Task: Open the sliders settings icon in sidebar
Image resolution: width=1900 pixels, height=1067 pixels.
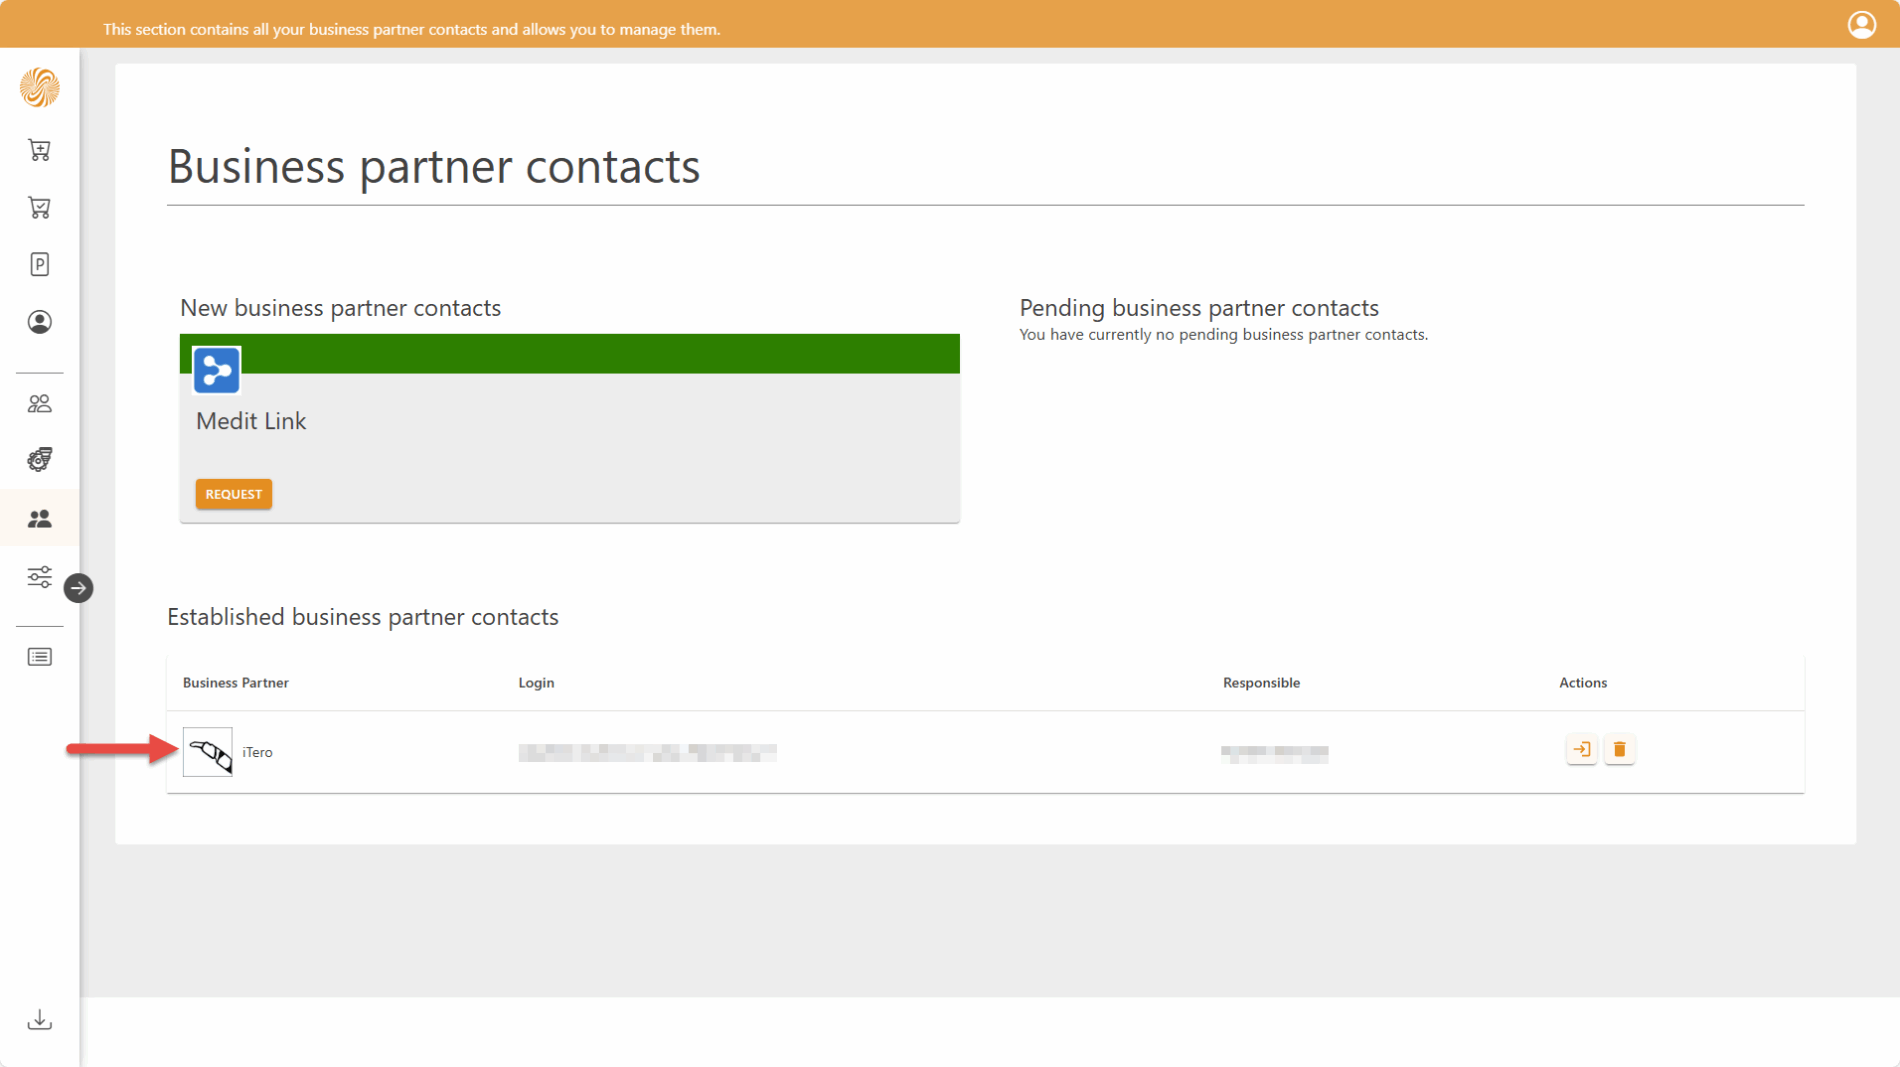Action: coord(40,577)
